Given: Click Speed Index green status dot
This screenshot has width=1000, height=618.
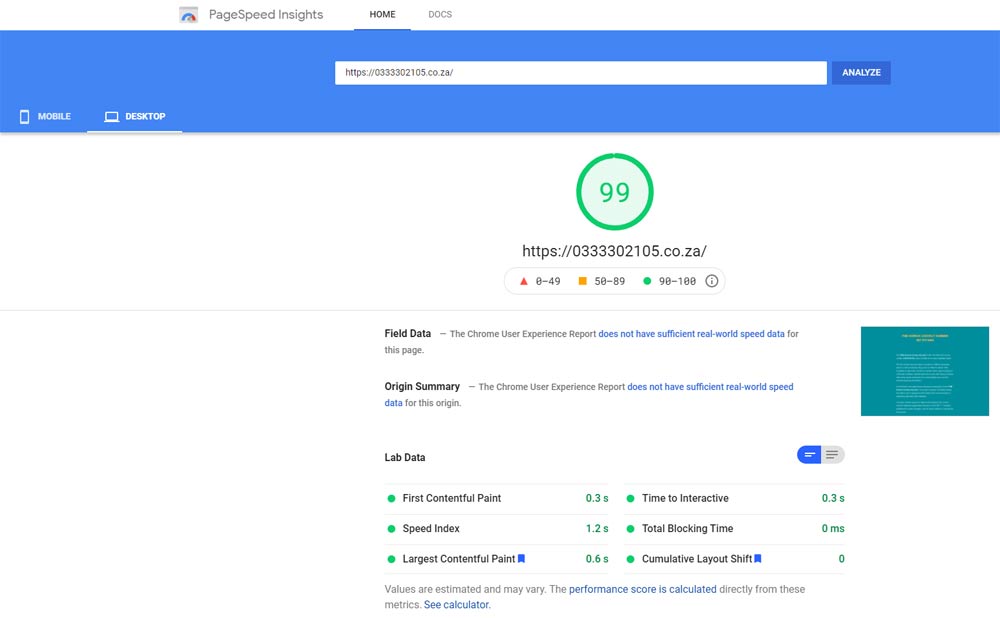Looking at the screenshot, I should pyautogui.click(x=392, y=529).
